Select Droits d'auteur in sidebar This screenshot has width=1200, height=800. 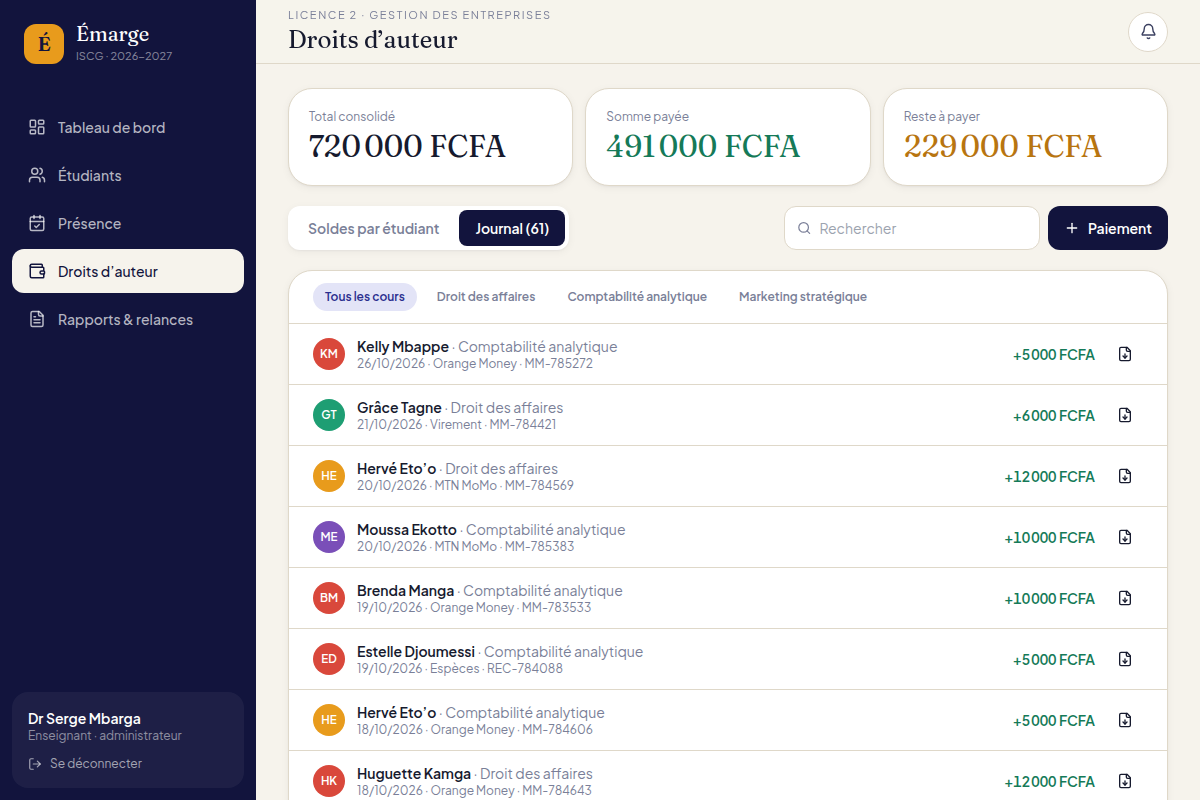pos(128,271)
